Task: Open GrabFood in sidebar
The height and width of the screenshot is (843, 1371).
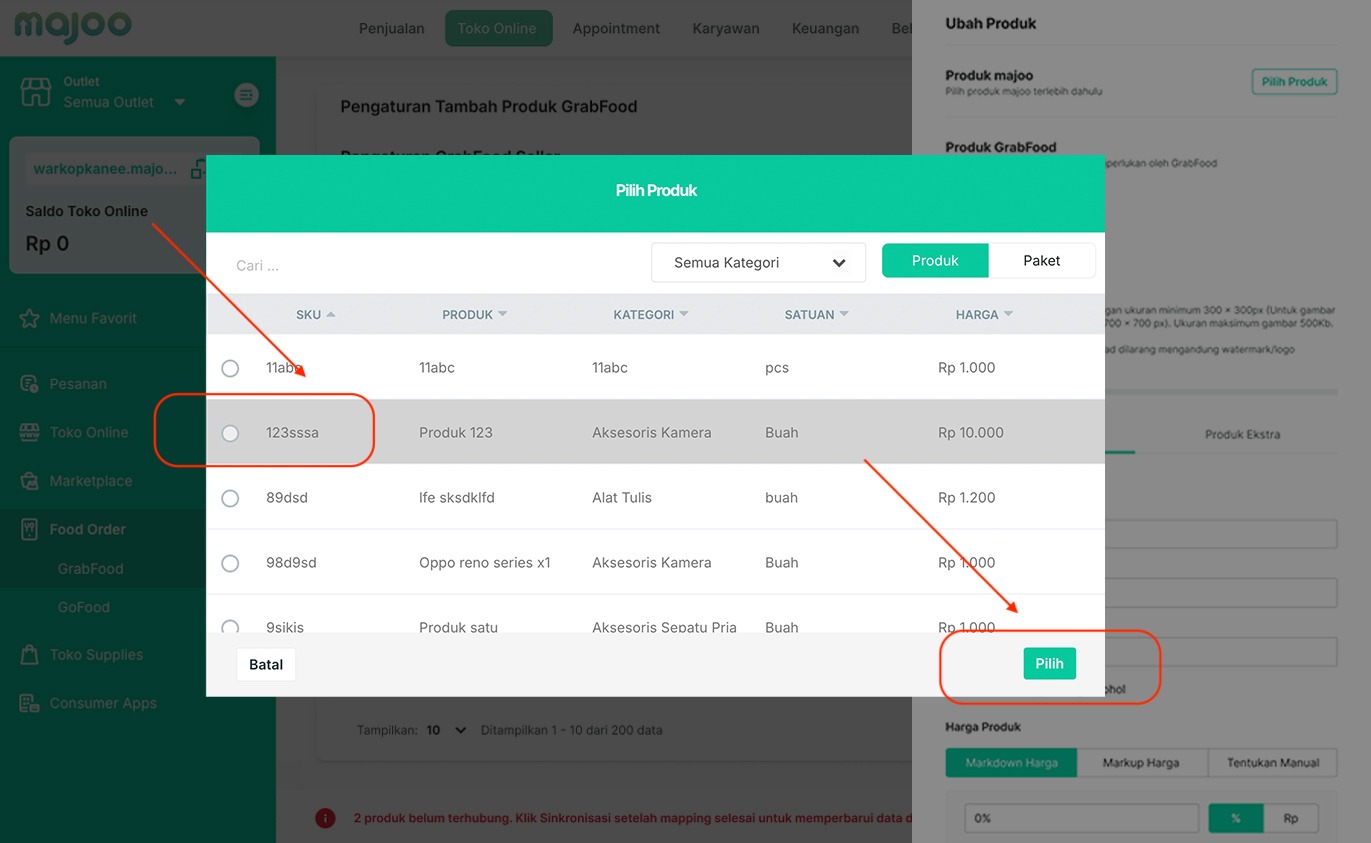Action: [x=90, y=568]
